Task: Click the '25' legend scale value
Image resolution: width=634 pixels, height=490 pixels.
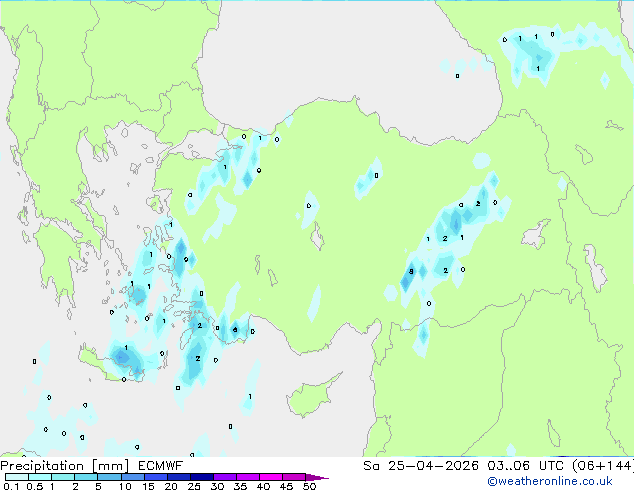Action: click(194, 486)
